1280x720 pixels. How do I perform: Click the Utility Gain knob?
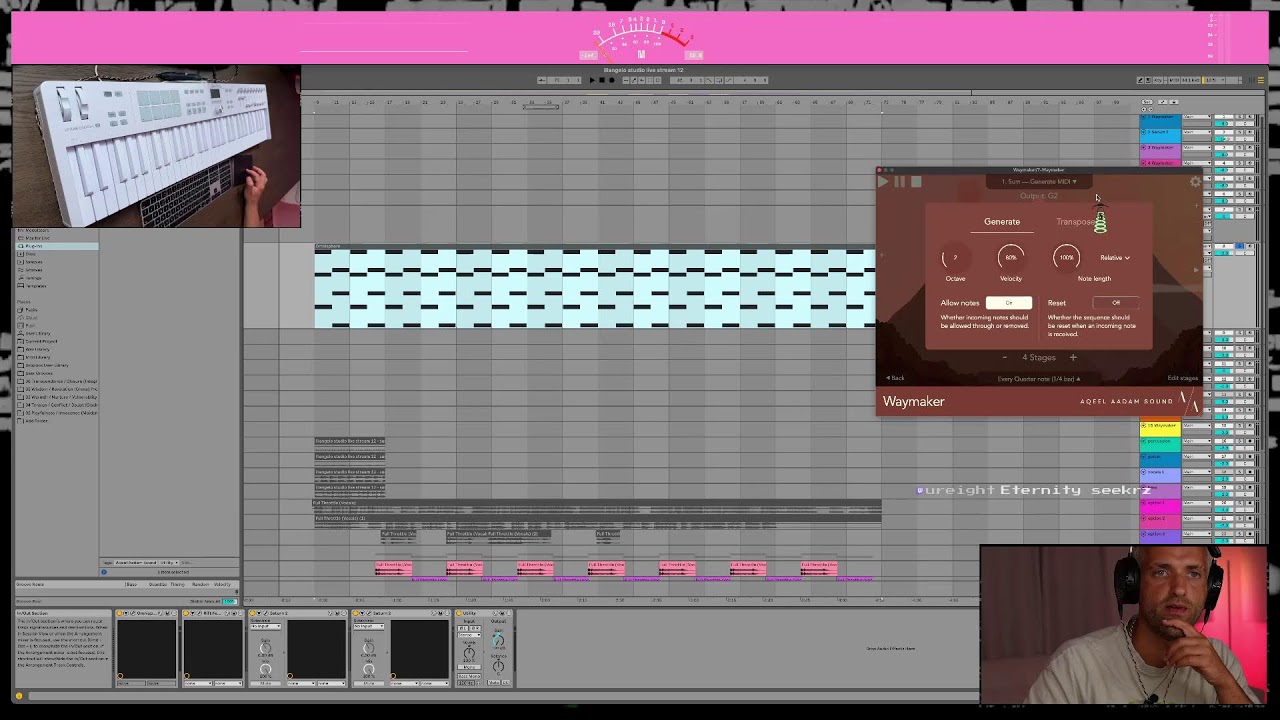click(498, 640)
